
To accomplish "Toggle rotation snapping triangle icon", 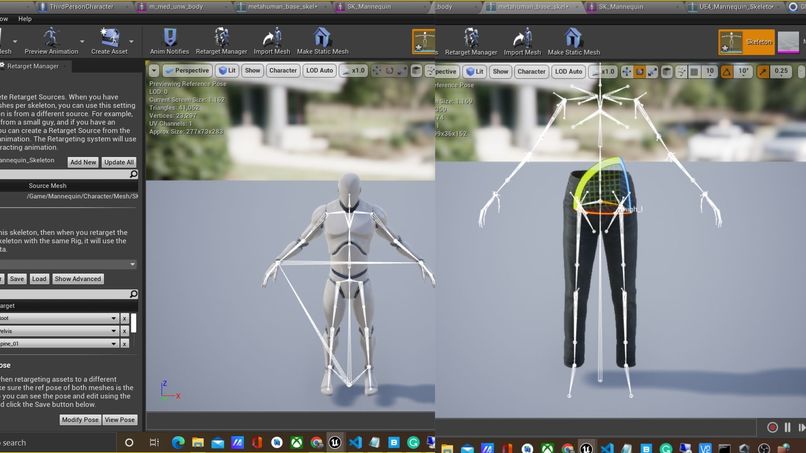I will [x=726, y=72].
